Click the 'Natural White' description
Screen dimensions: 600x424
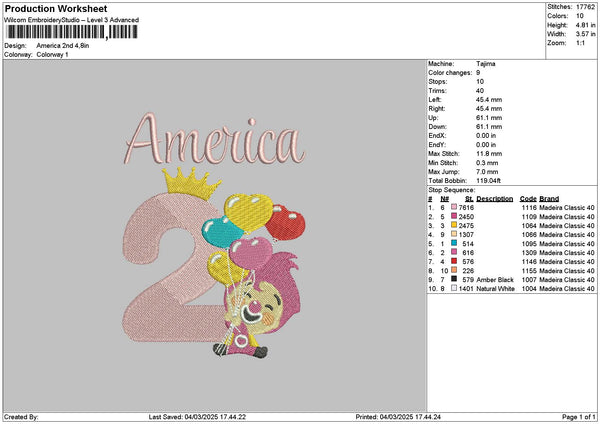click(496, 289)
